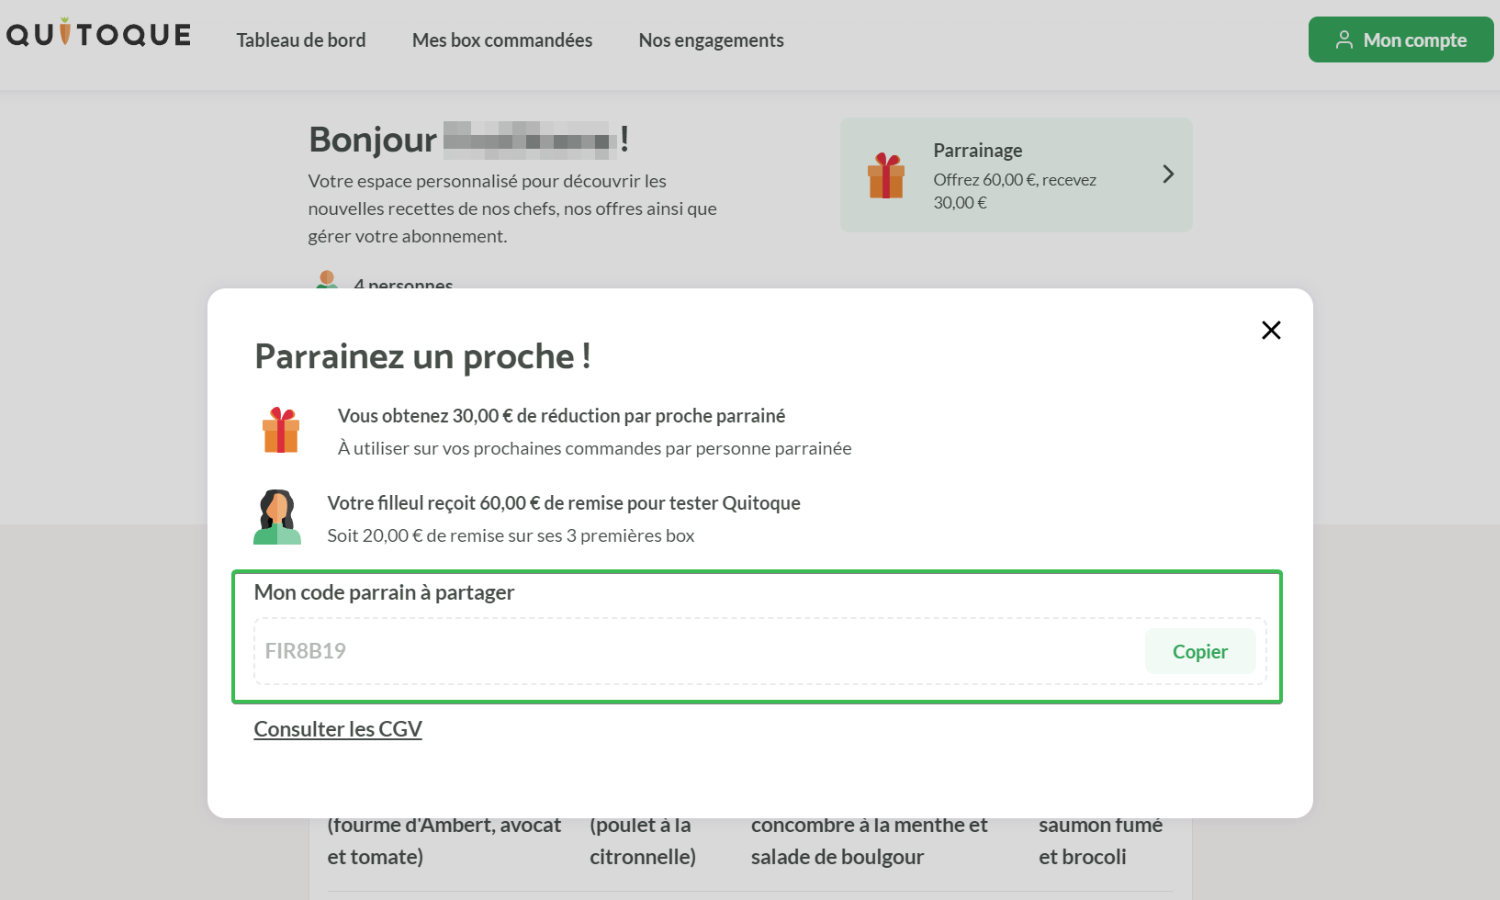
Task: Click the gift icon in Parrainage card
Action: (x=886, y=175)
